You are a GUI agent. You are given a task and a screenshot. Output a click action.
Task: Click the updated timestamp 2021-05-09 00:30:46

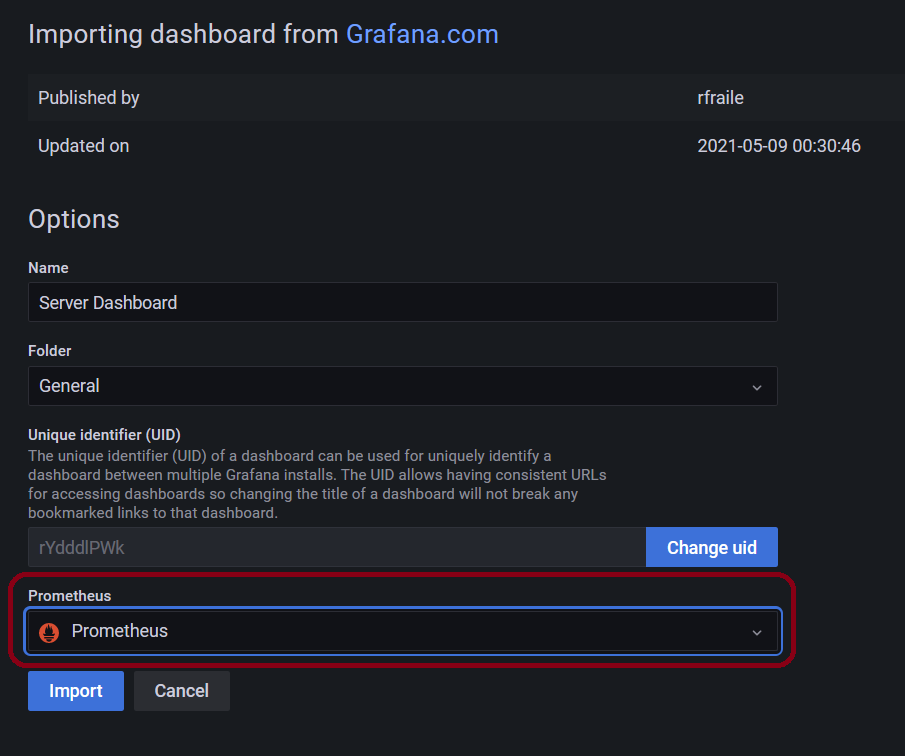point(778,146)
